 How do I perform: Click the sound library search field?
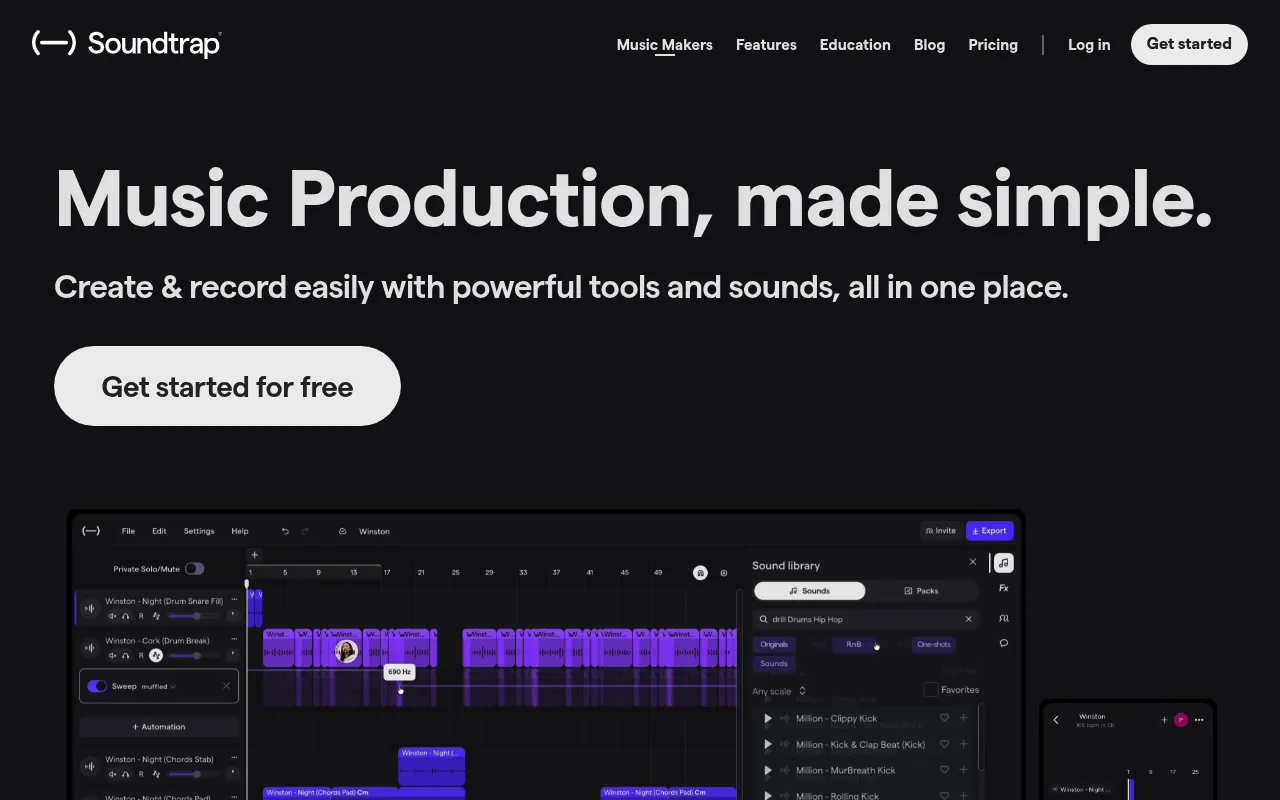click(866, 619)
